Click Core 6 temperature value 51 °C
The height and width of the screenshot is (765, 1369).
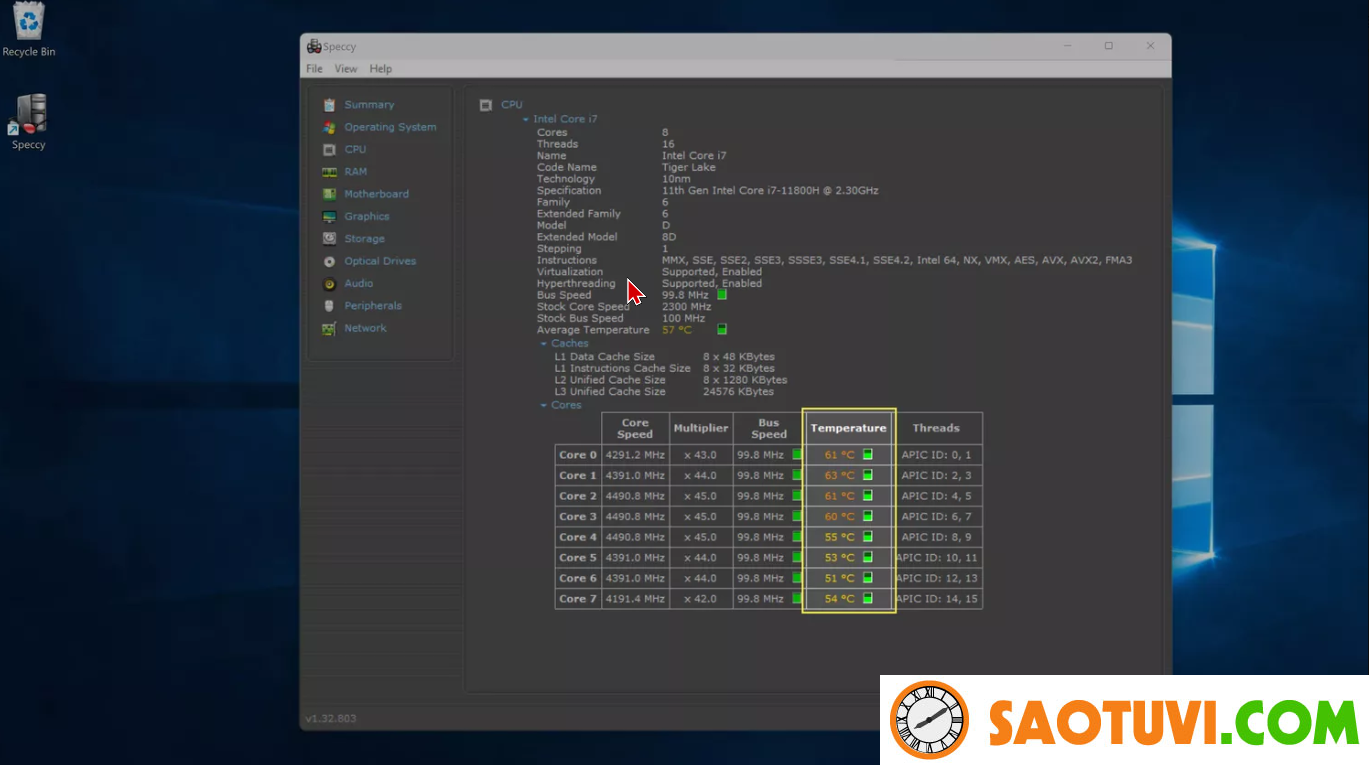click(x=840, y=578)
